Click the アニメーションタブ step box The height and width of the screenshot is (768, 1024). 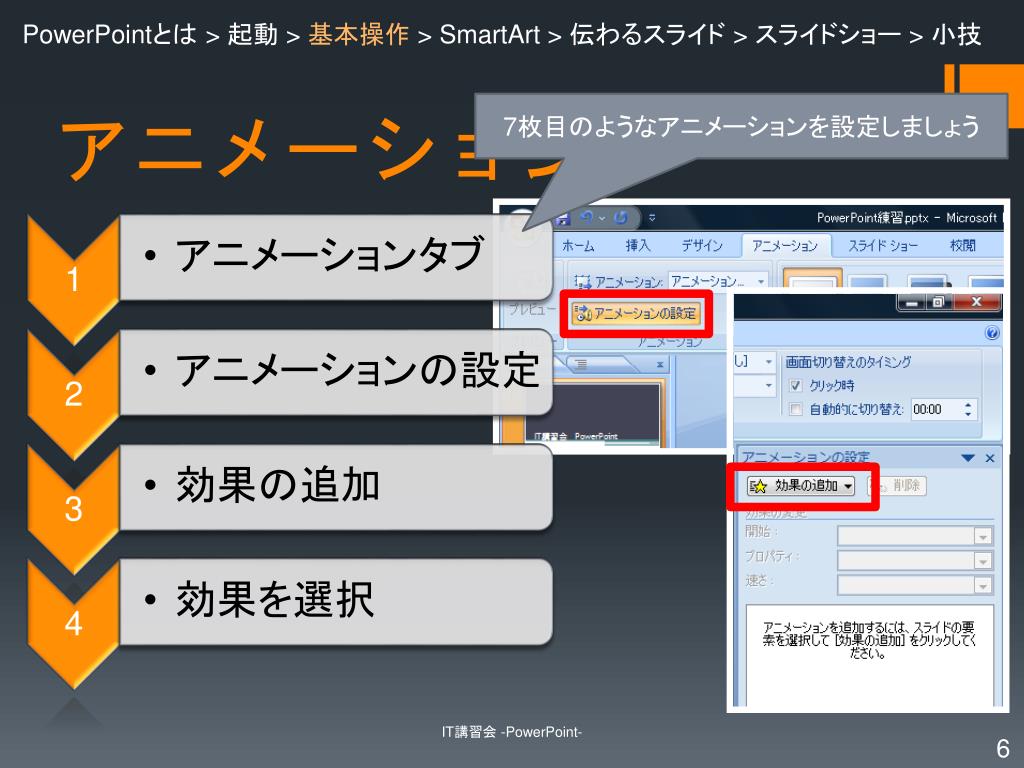click(x=336, y=257)
